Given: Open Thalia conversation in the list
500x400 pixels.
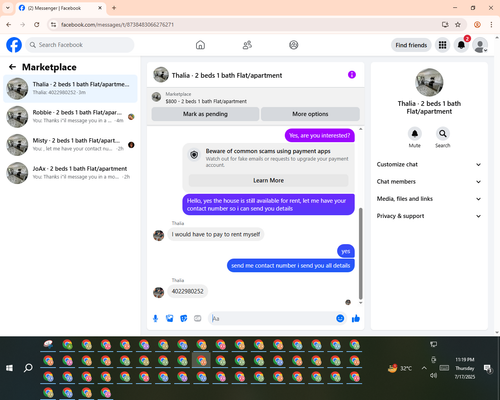Looking at the screenshot, I should click(70, 88).
